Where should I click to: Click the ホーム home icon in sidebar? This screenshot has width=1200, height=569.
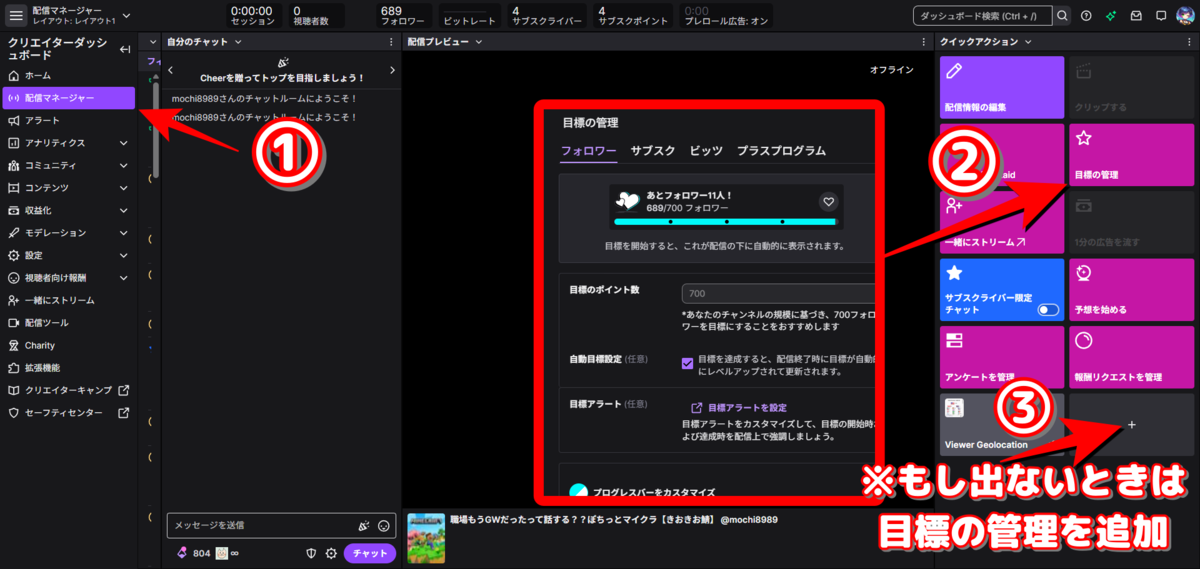tap(14, 76)
